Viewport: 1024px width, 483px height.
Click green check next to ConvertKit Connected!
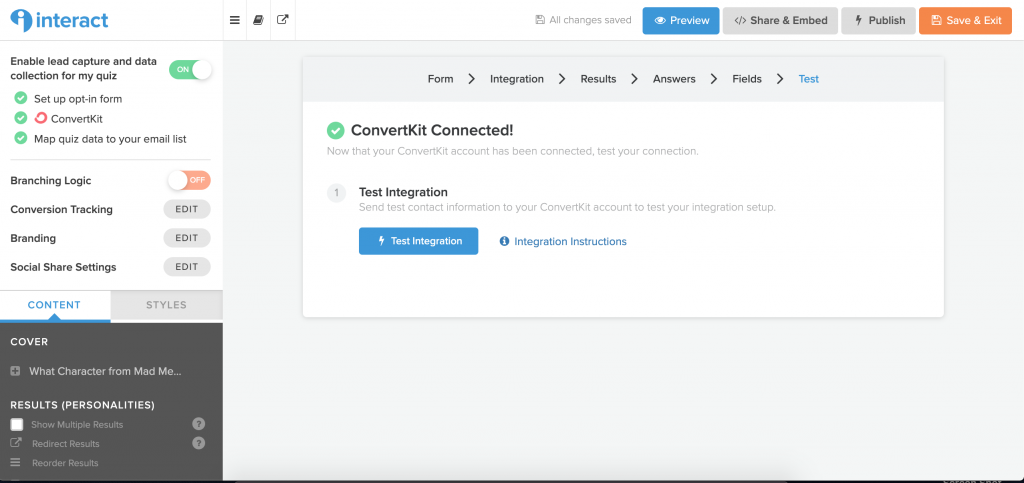tap(335, 130)
